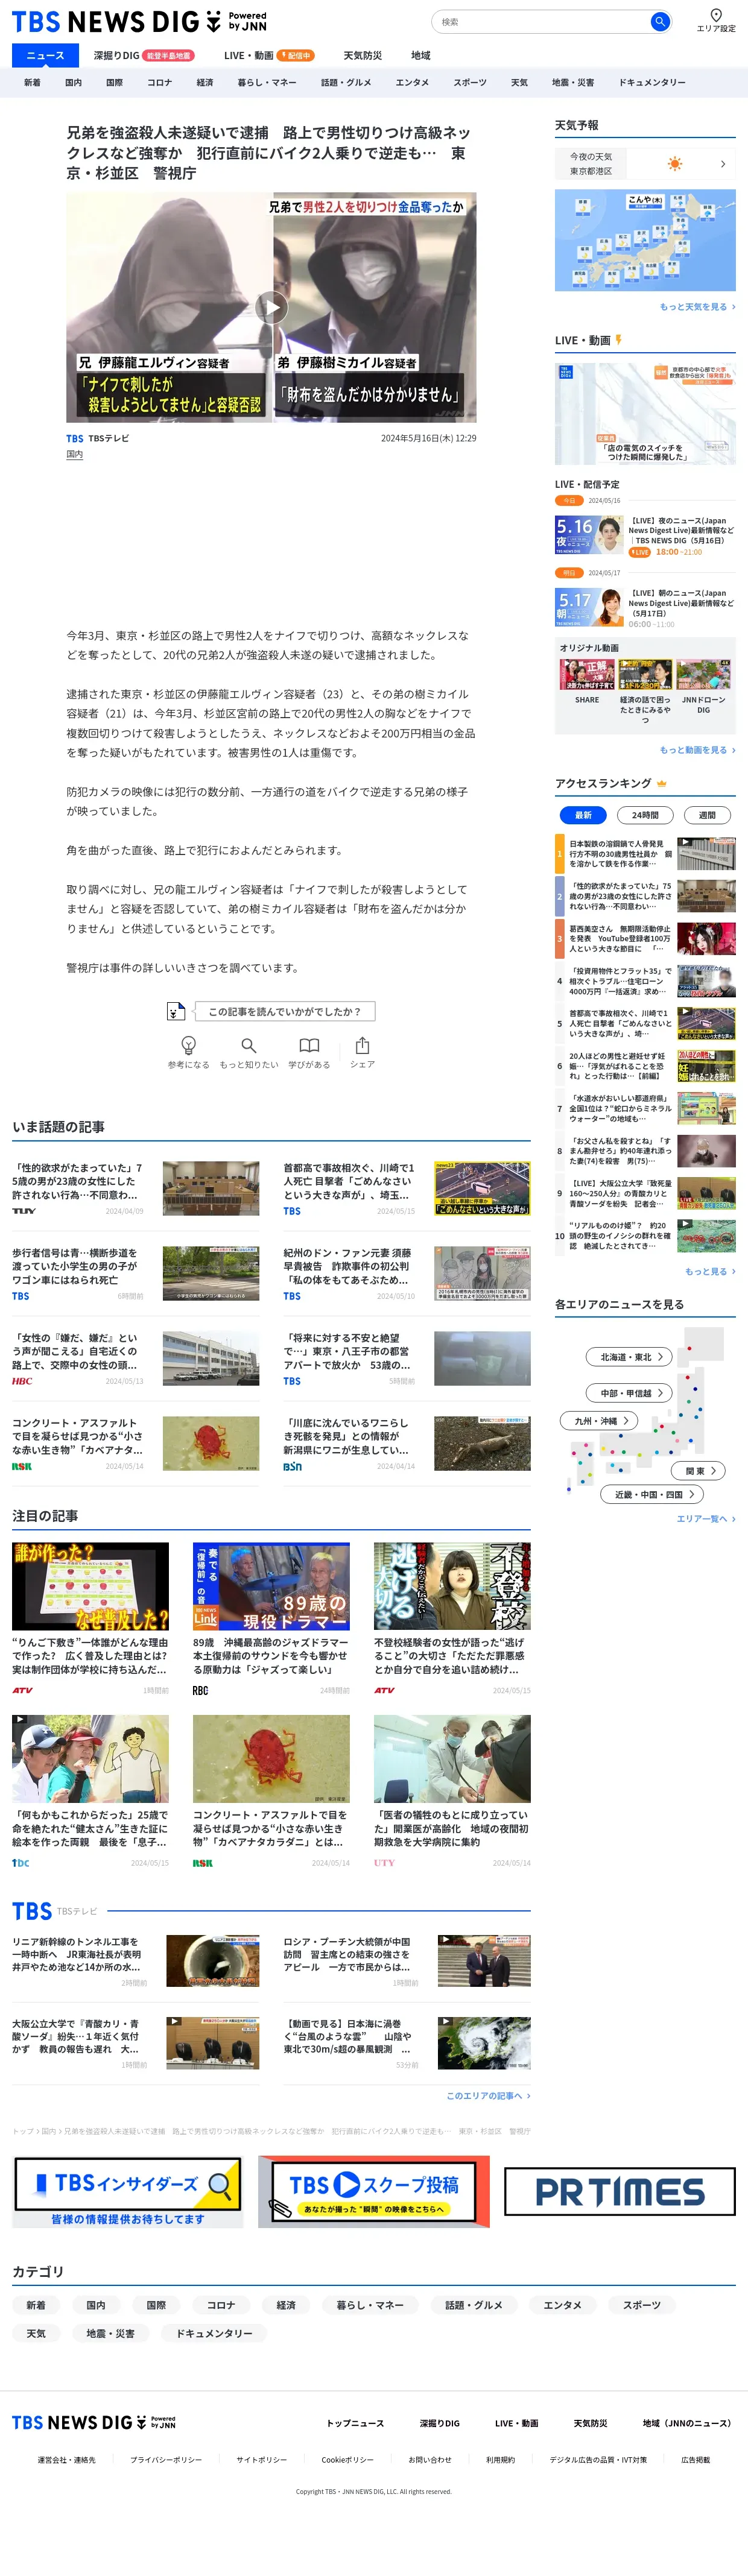Viewport: 748px width, 2576px height.
Task: Click the 学びがある book icon
Action: [309, 1045]
